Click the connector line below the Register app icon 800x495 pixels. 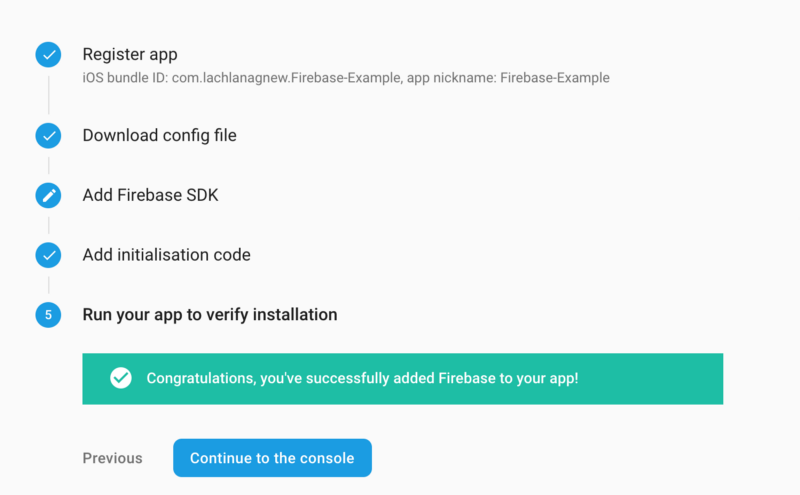pos(48,95)
